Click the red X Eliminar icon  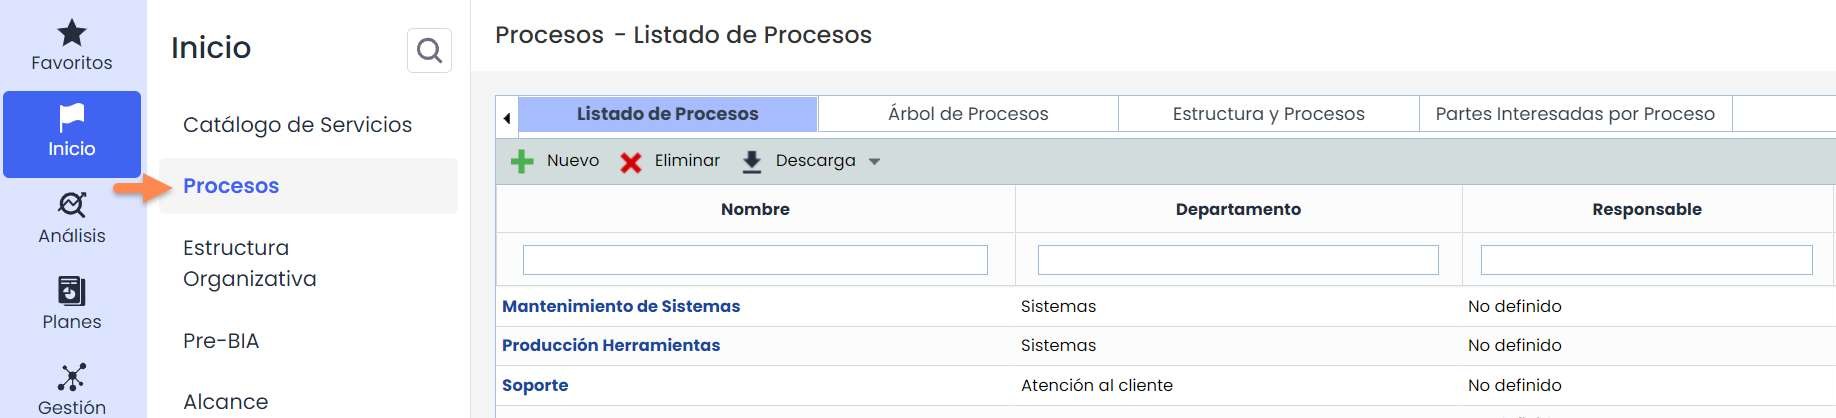point(630,162)
